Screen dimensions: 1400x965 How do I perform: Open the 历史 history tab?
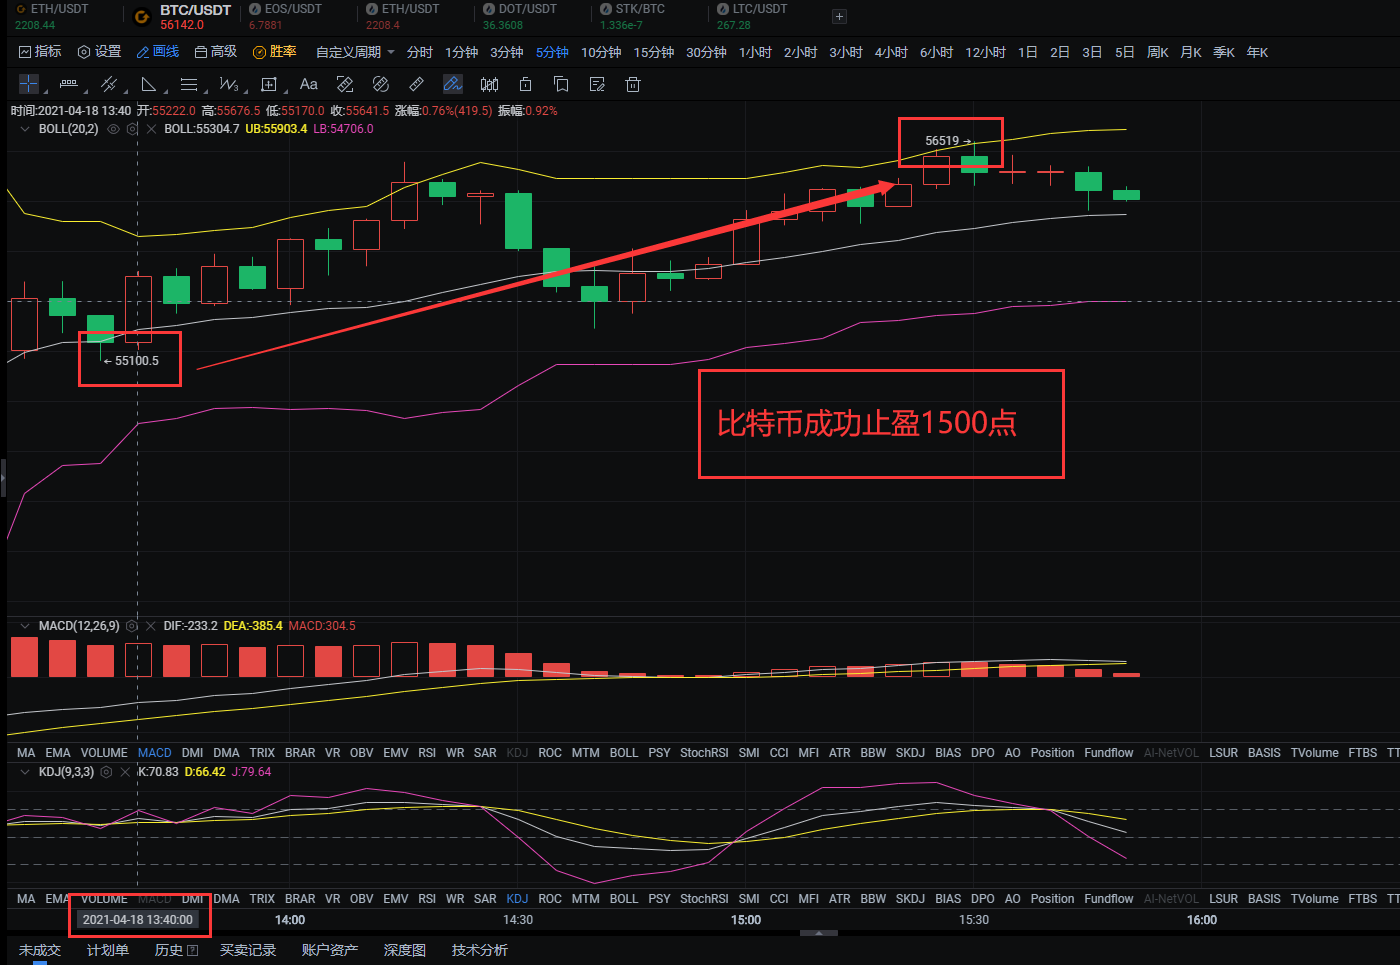click(176, 950)
